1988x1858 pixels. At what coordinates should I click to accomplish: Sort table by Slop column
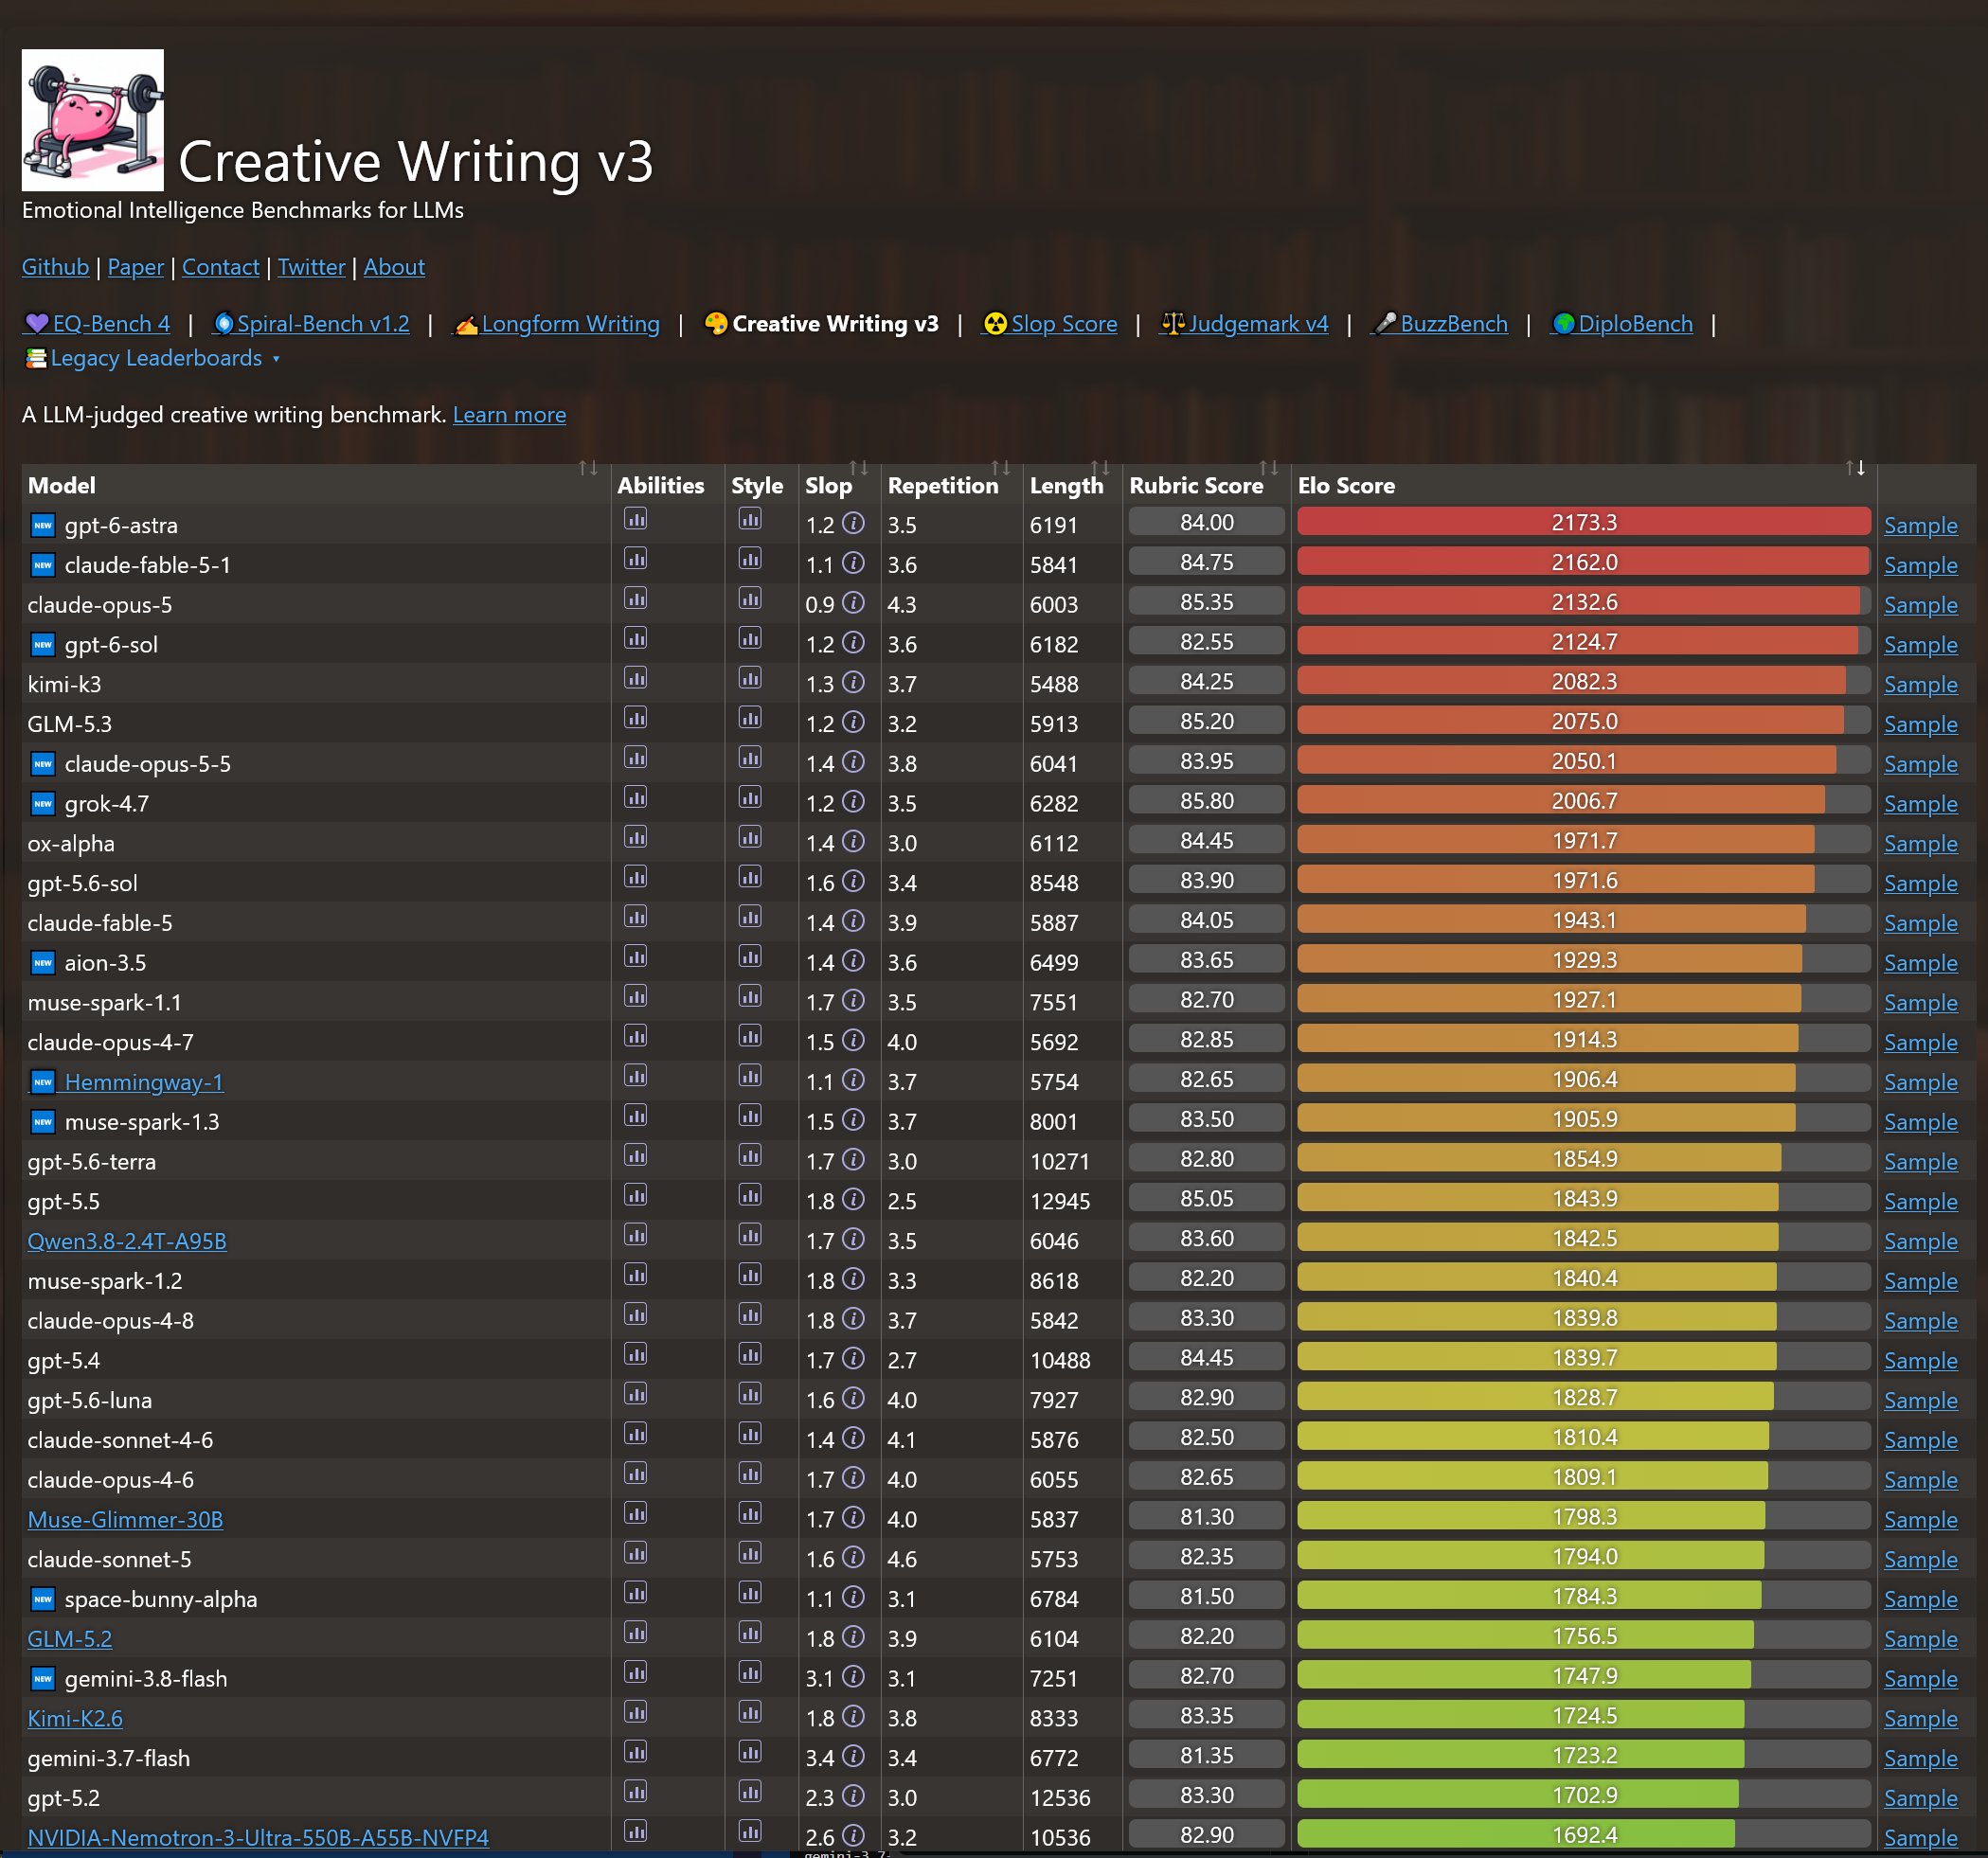858,468
